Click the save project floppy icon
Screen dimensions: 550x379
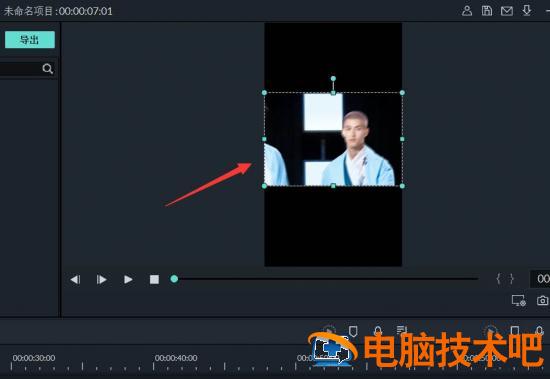pyautogui.click(x=487, y=11)
